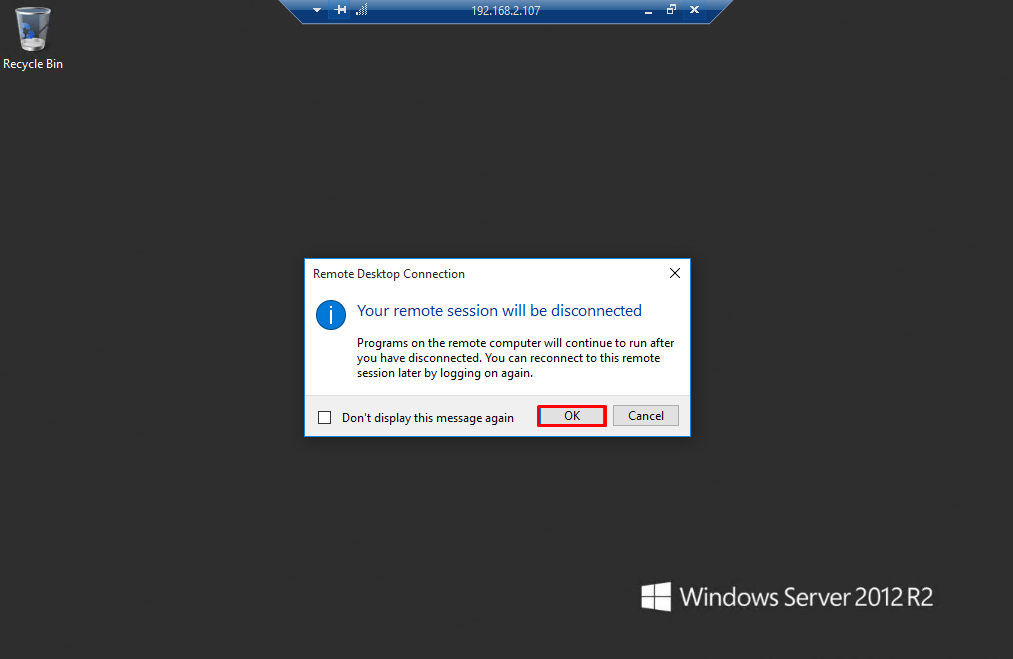Open the connection bar dropdown arrow
1013x659 pixels.
pos(317,10)
